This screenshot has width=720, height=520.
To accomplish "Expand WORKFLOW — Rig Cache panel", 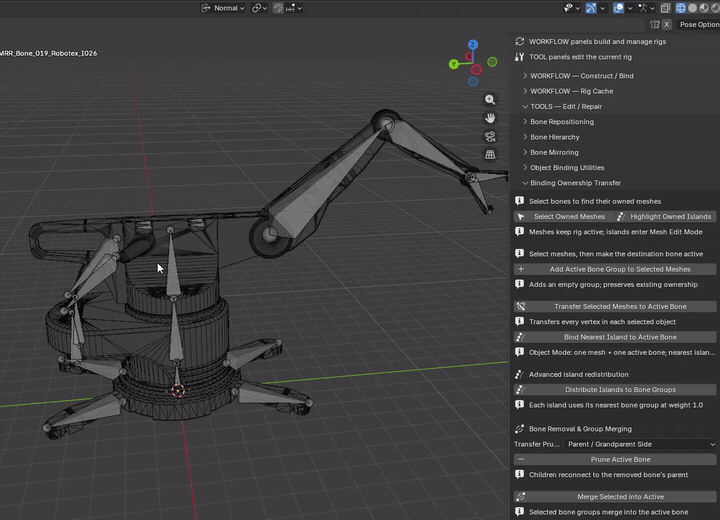I will point(571,91).
